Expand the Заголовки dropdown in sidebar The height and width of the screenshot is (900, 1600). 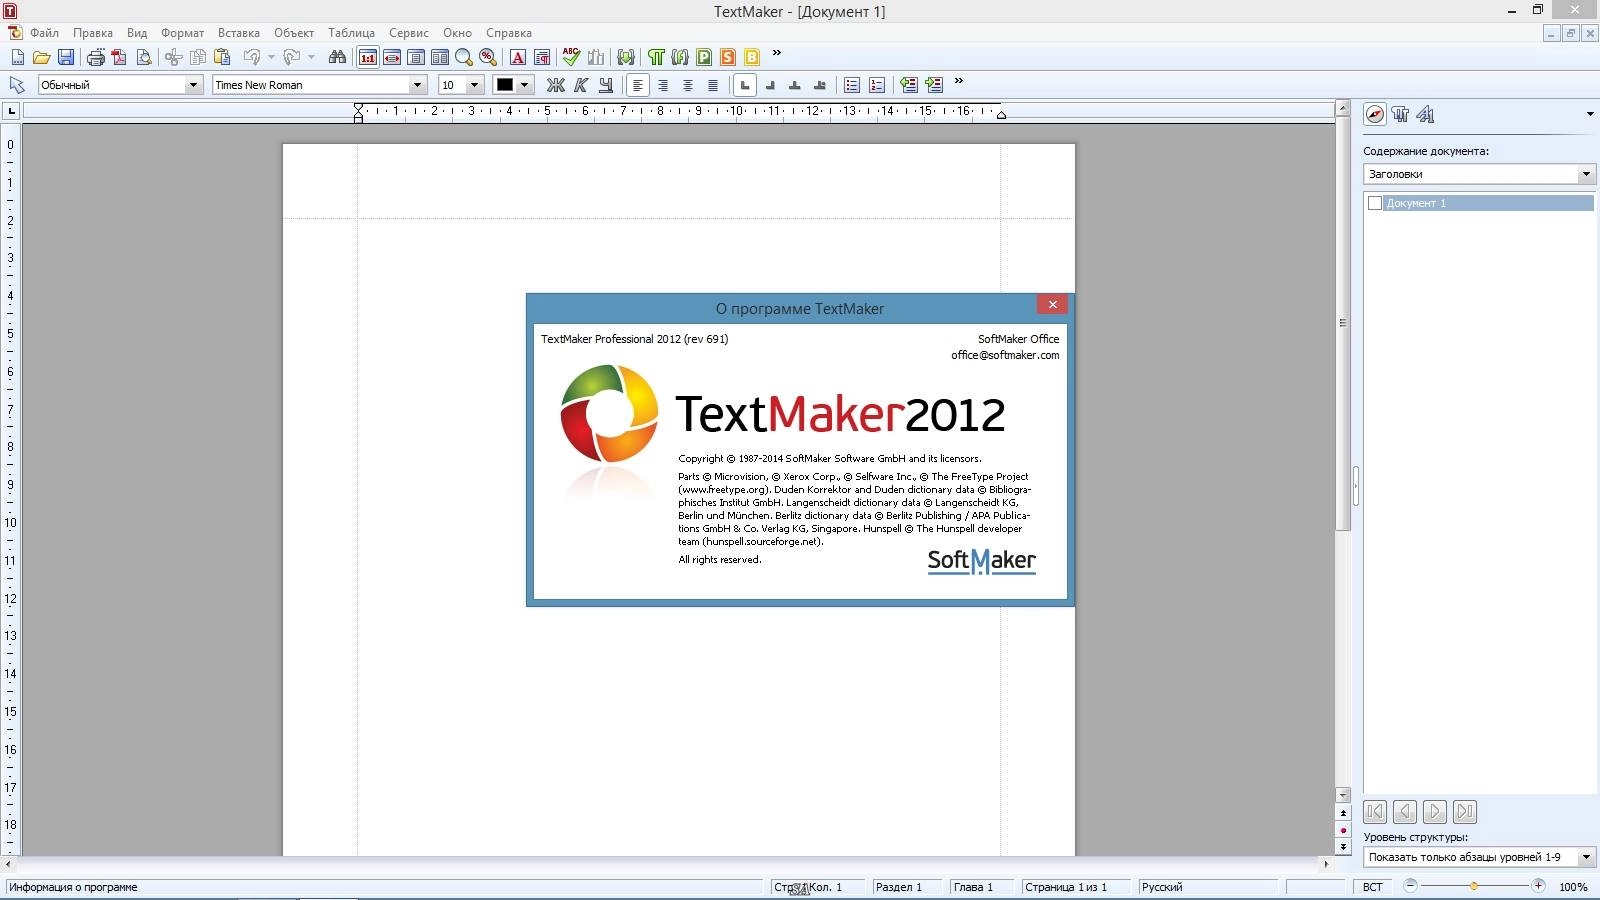pyautogui.click(x=1586, y=174)
